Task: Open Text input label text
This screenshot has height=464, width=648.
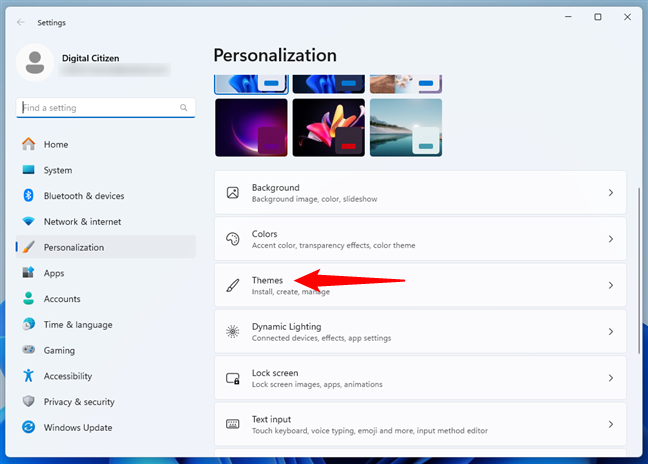Action: click(271, 419)
